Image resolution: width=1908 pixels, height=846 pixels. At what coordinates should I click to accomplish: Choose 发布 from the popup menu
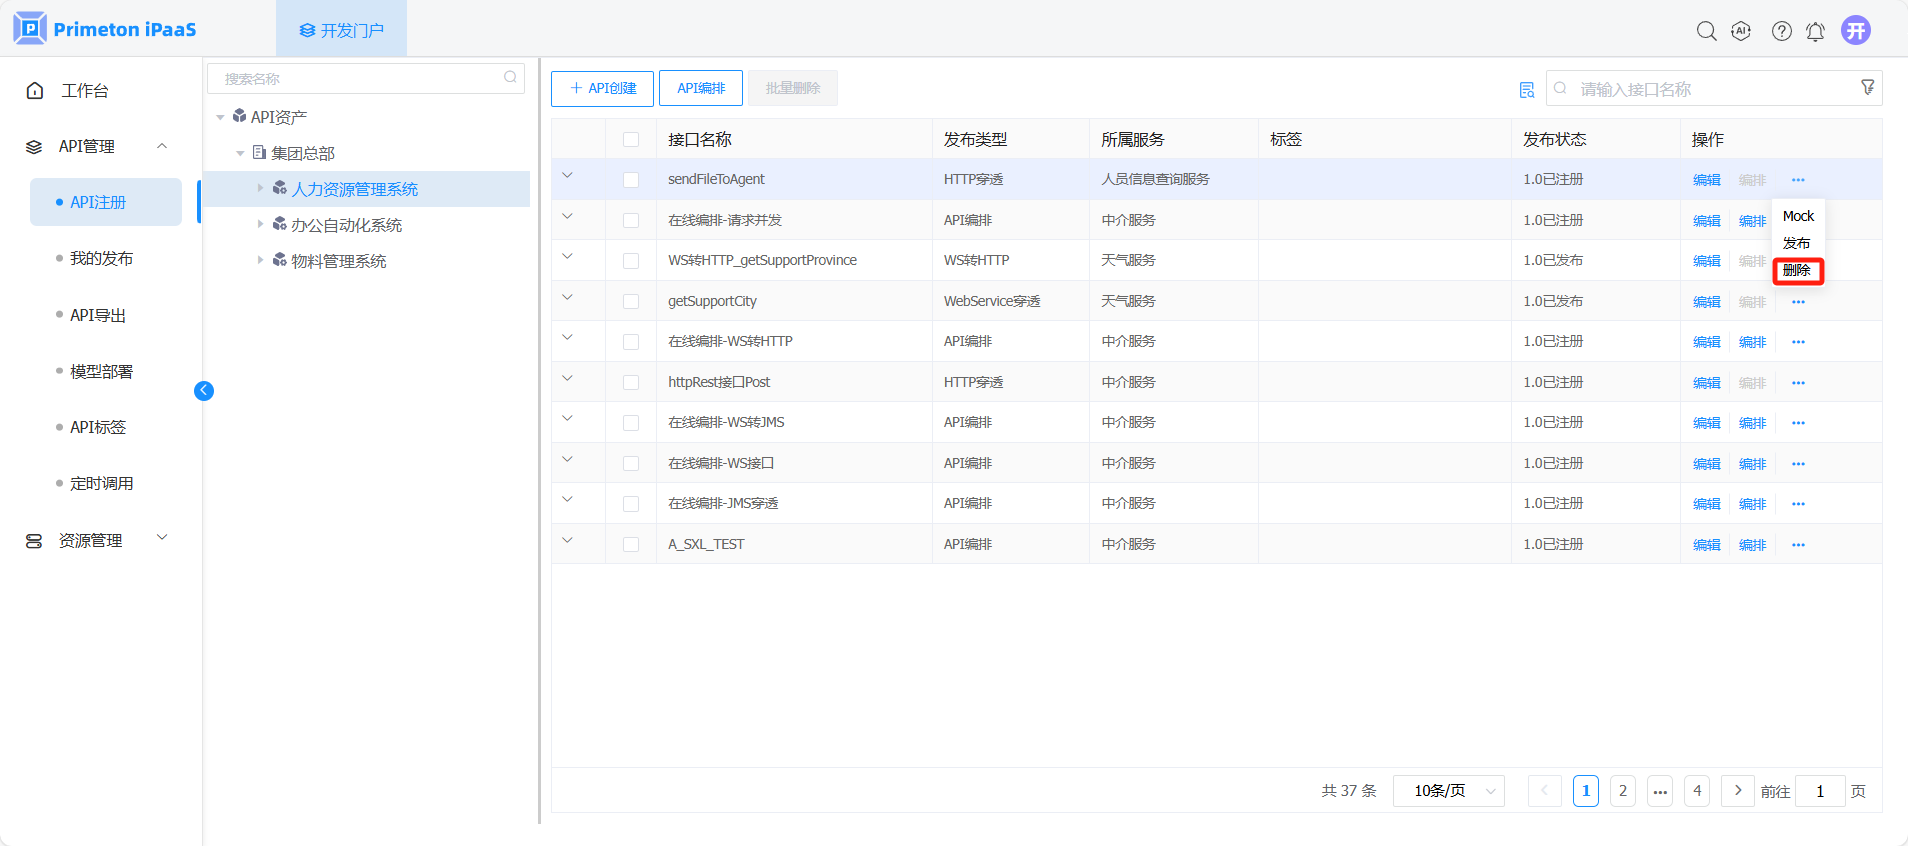pos(1796,243)
